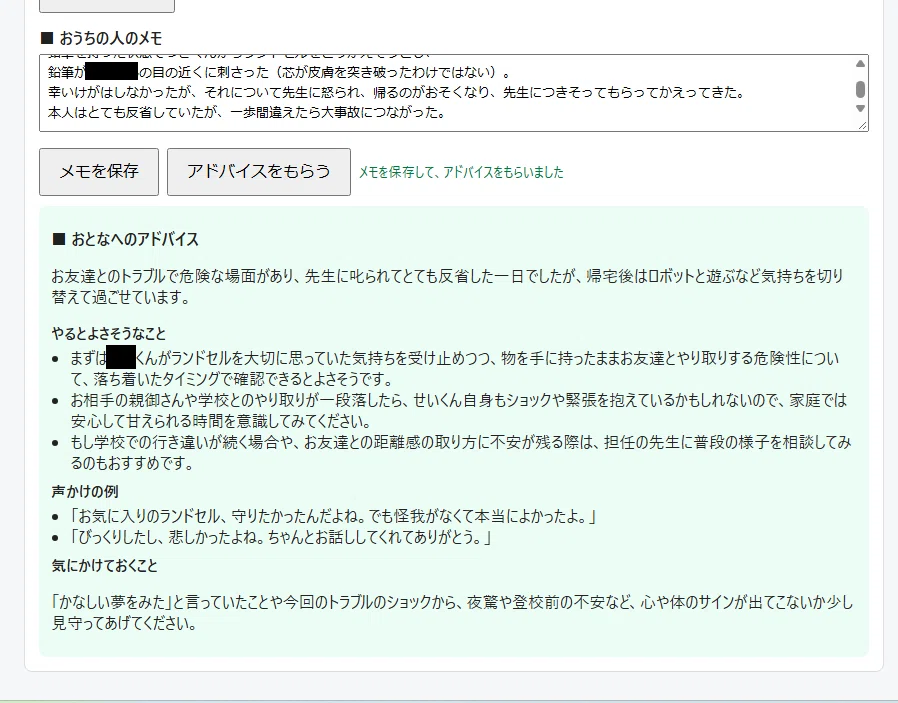898x703 pixels.
Task: Click the status message メモを保存して、アドバイスをもらいました
Action: point(461,172)
